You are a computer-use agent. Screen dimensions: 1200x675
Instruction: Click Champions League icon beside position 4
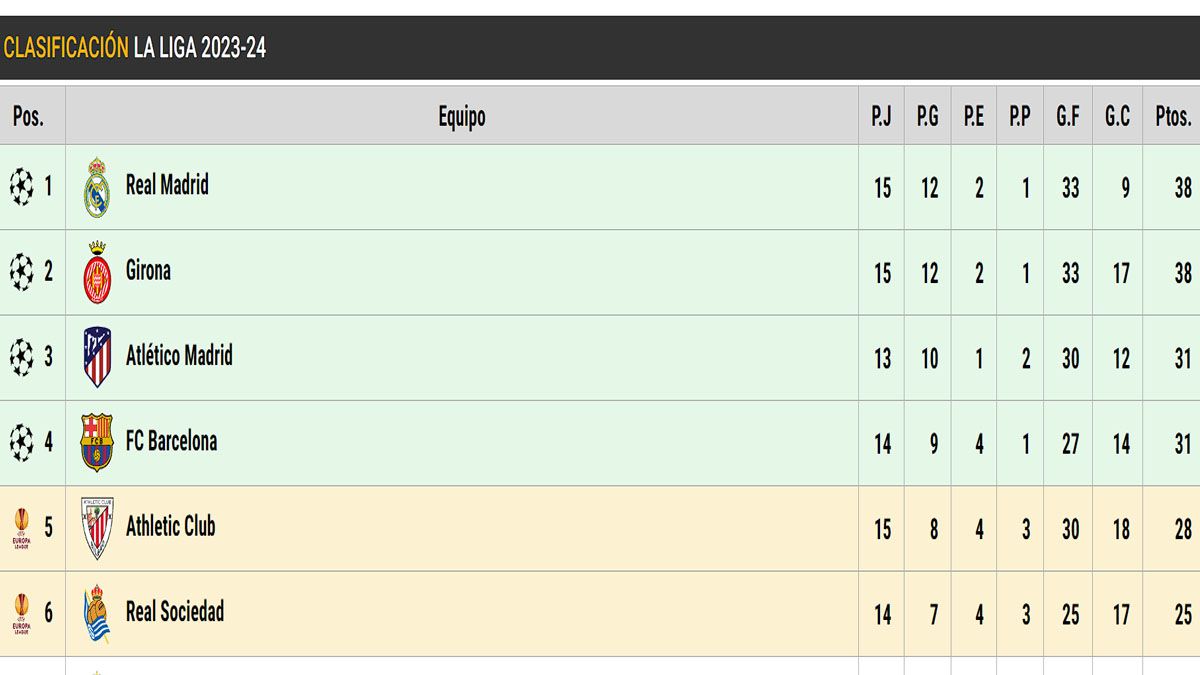pos(21,442)
